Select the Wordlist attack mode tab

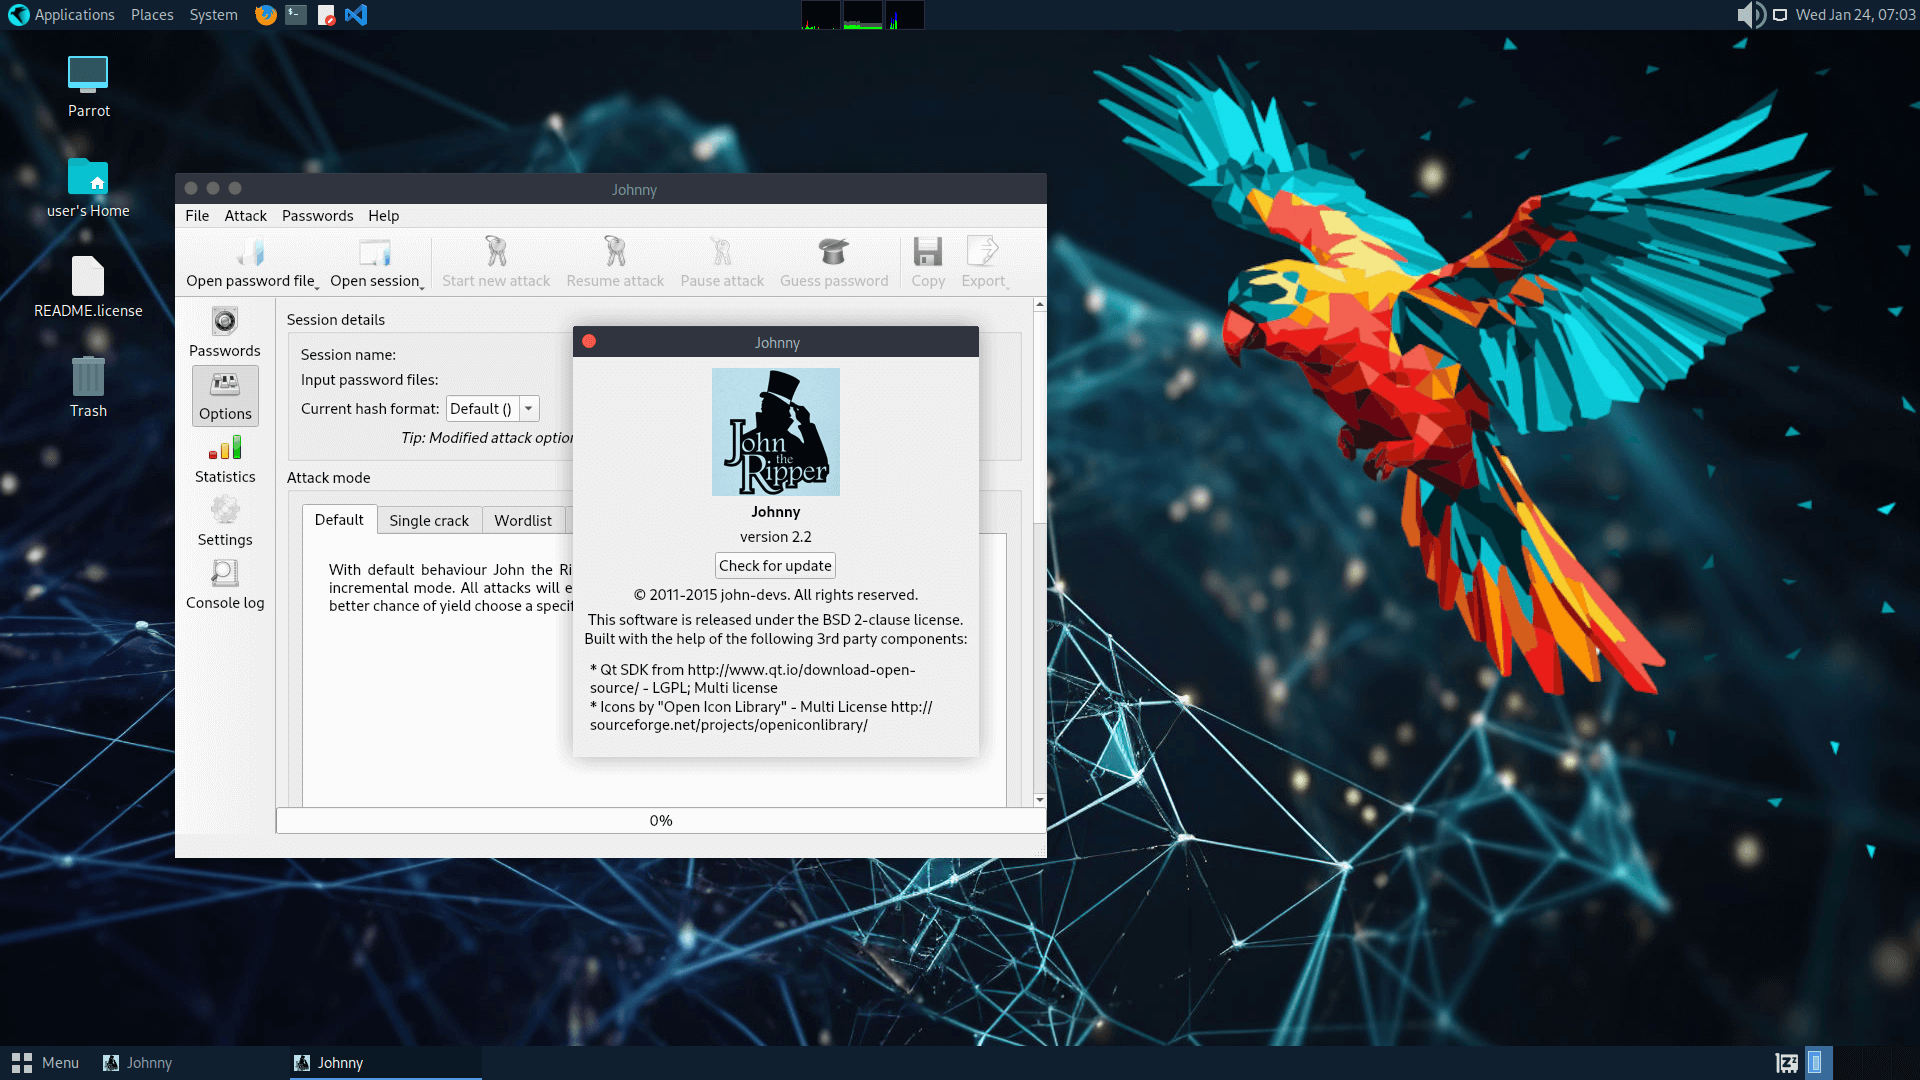tap(523, 520)
